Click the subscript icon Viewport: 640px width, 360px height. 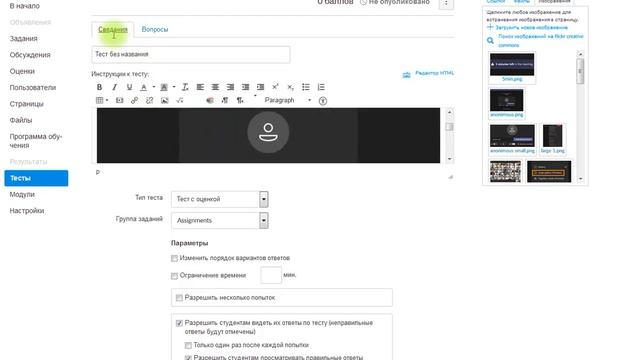(x=290, y=87)
